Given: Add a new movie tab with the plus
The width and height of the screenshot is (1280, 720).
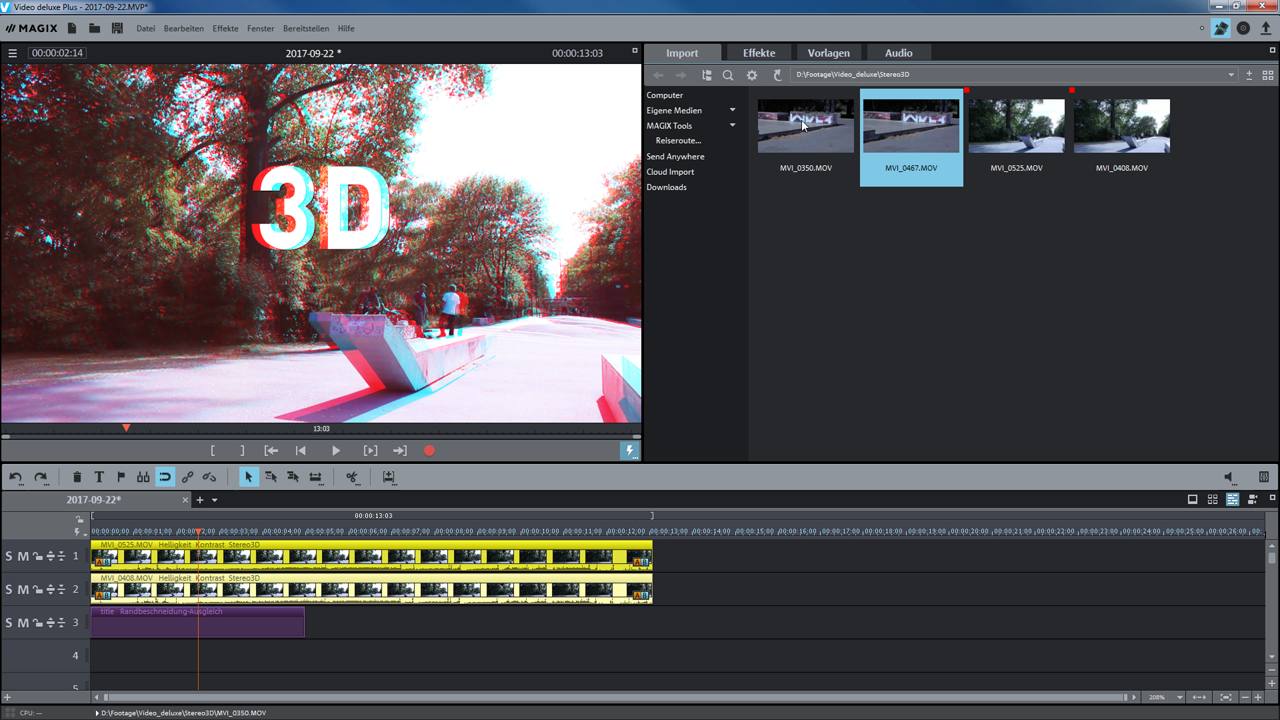Looking at the screenshot, I should (200, 500).
